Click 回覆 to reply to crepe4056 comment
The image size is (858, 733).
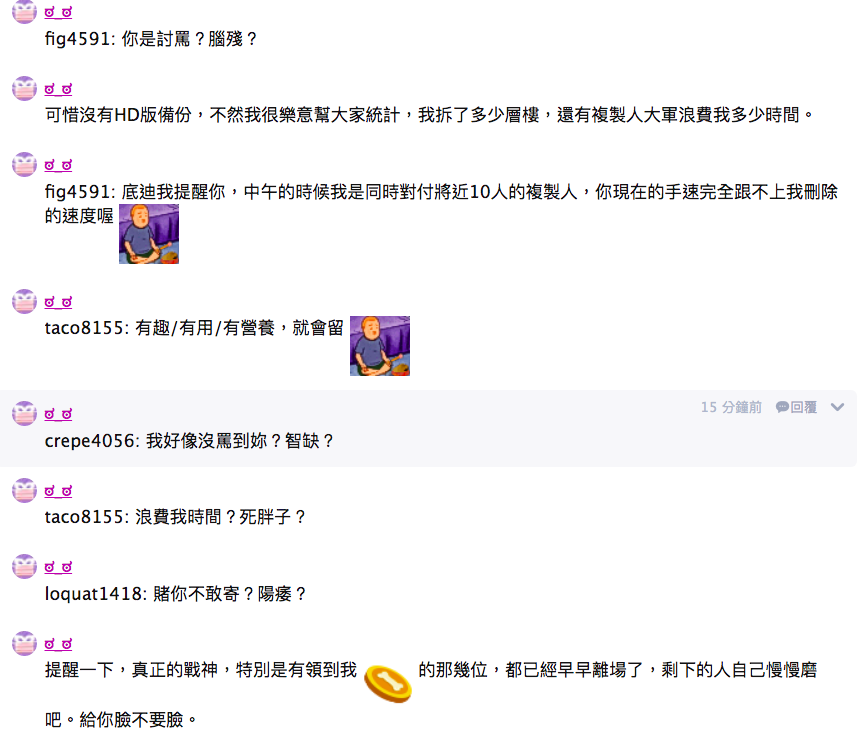pos(803,407)
